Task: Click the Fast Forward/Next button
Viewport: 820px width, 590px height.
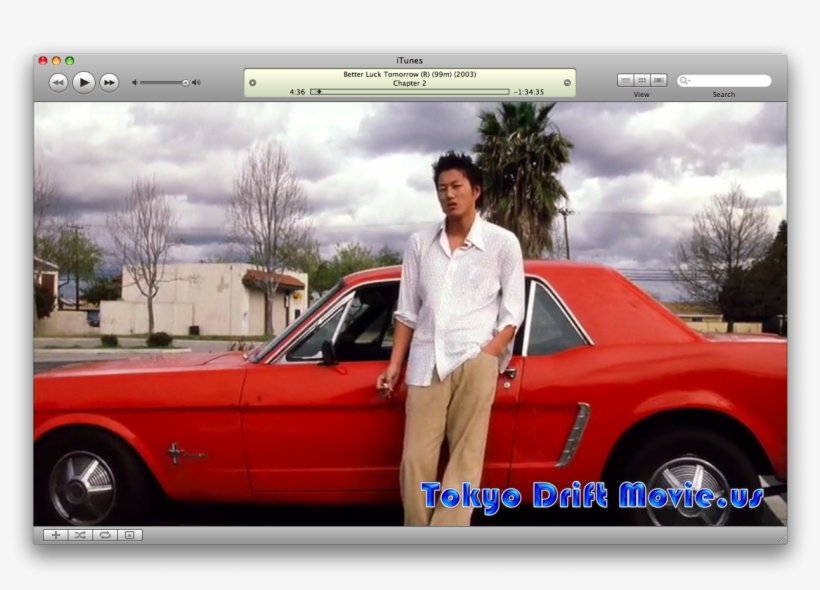Action: (109, 83)
